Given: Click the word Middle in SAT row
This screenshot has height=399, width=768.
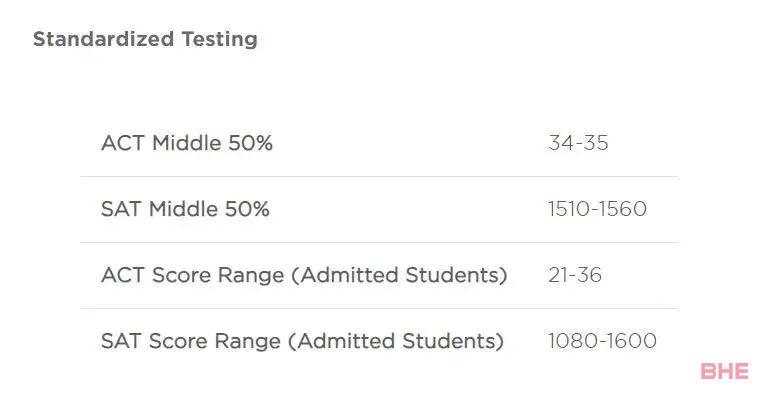Looking at the screenshot, I should click(183, 209).
